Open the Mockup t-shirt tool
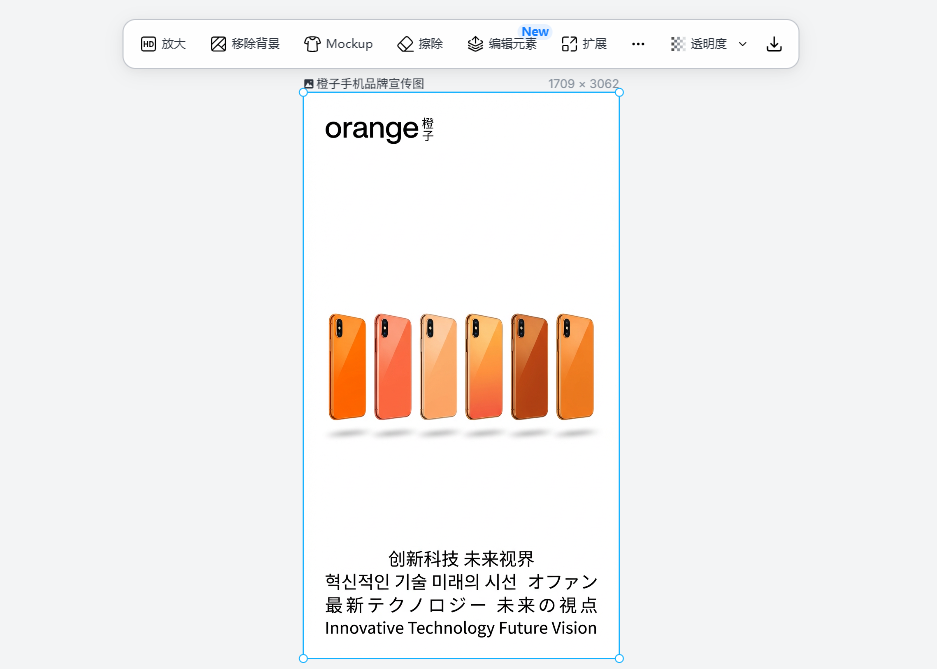Viewport: 937px width, 669px height. coord(338,44)
